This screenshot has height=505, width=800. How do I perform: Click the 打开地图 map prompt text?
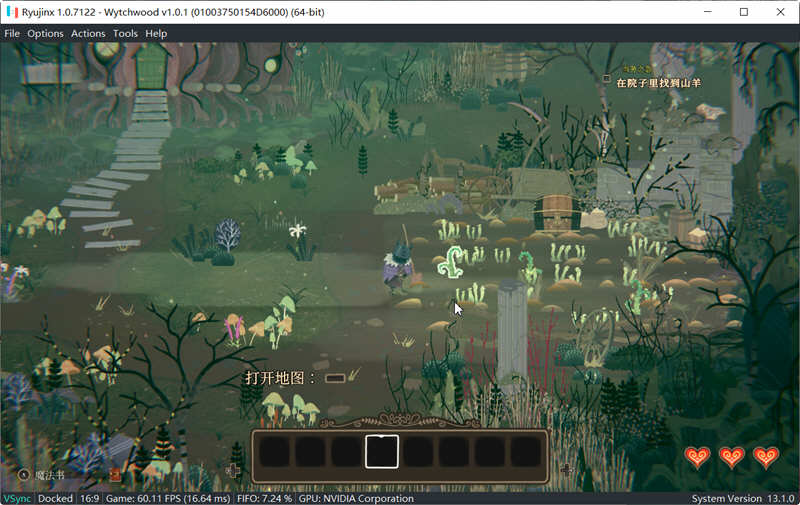[281, 378]
